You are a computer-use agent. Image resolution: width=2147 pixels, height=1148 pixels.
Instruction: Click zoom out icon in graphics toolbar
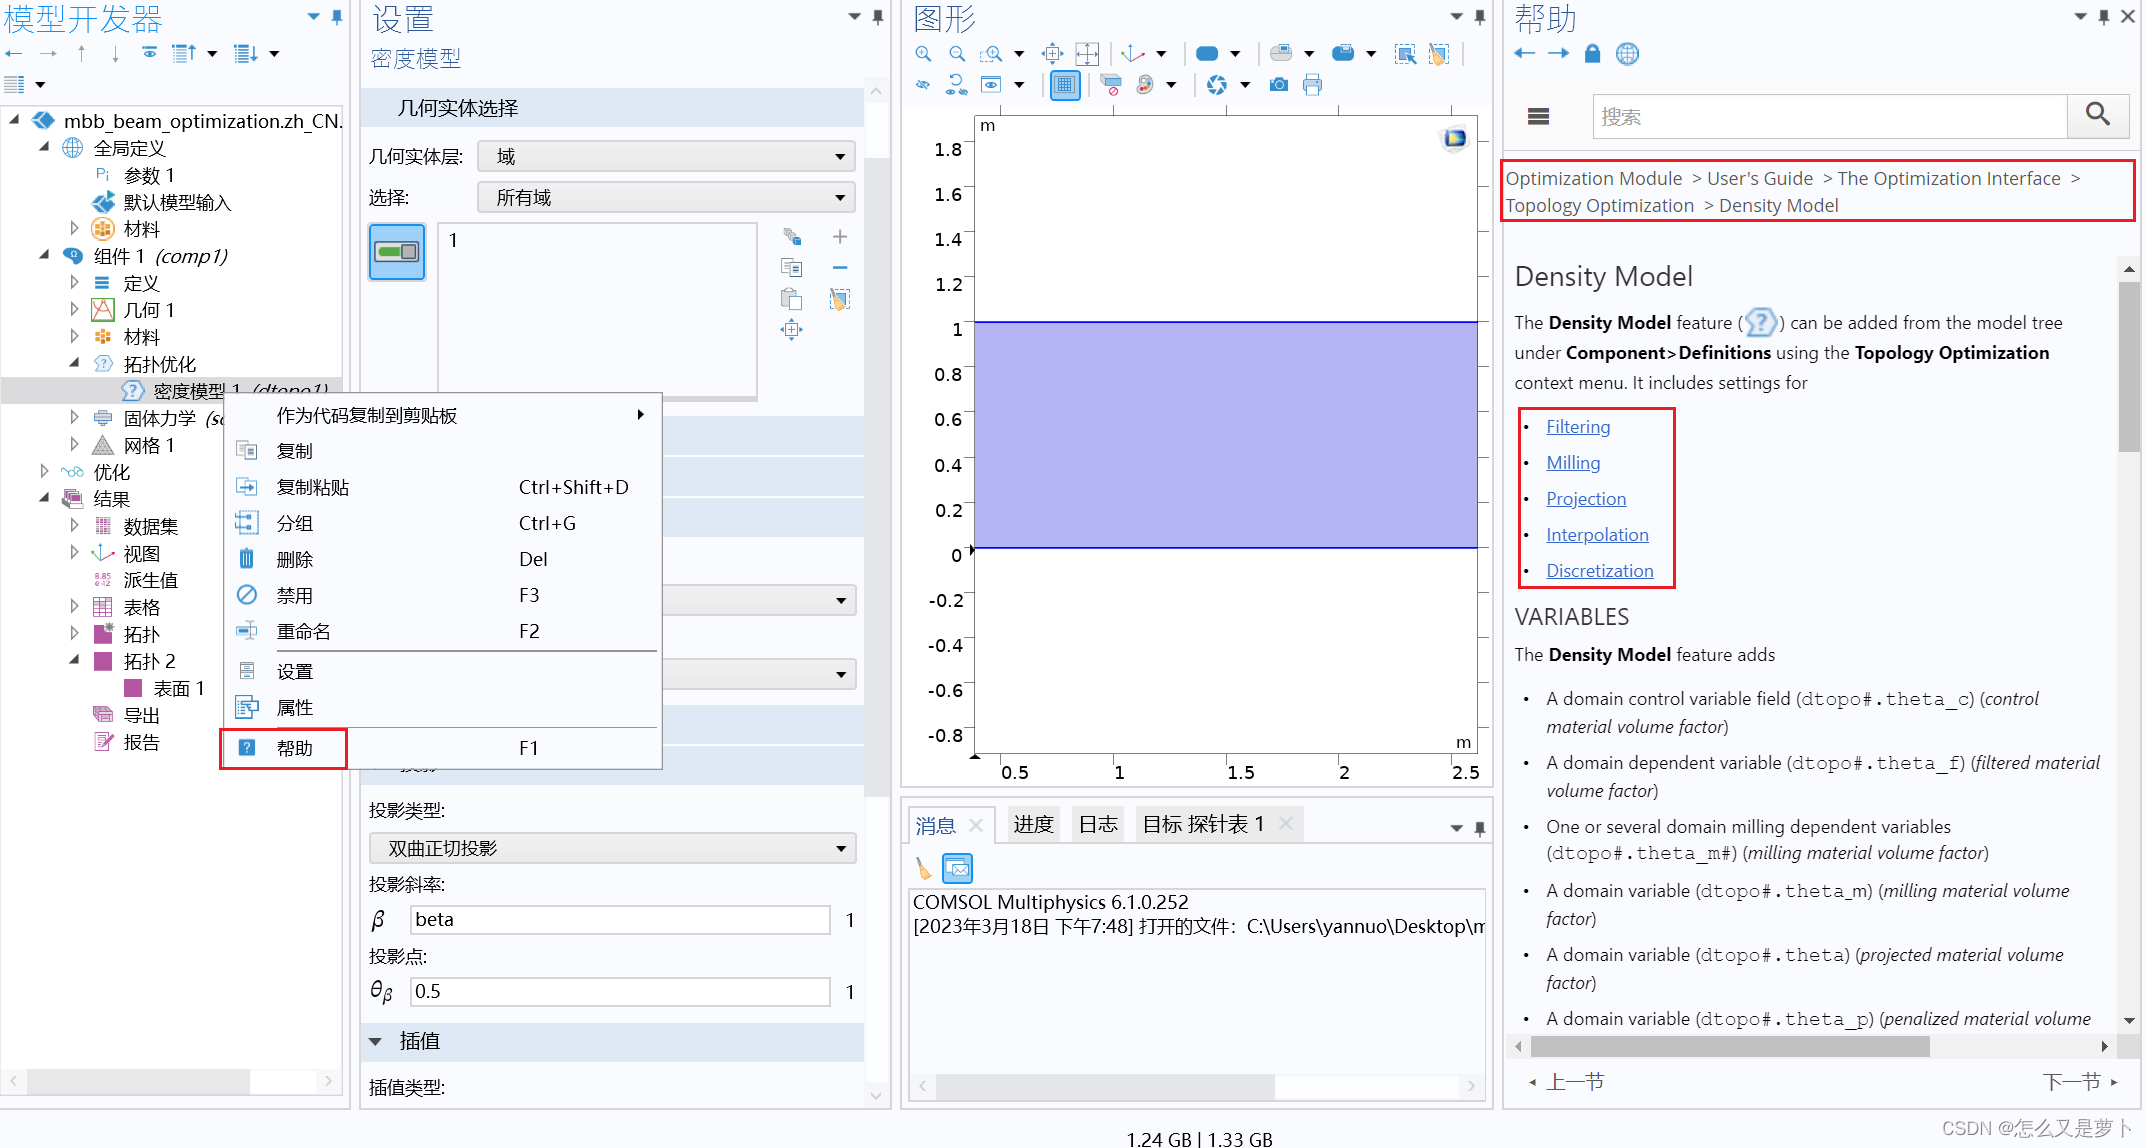tap(957, 54)
